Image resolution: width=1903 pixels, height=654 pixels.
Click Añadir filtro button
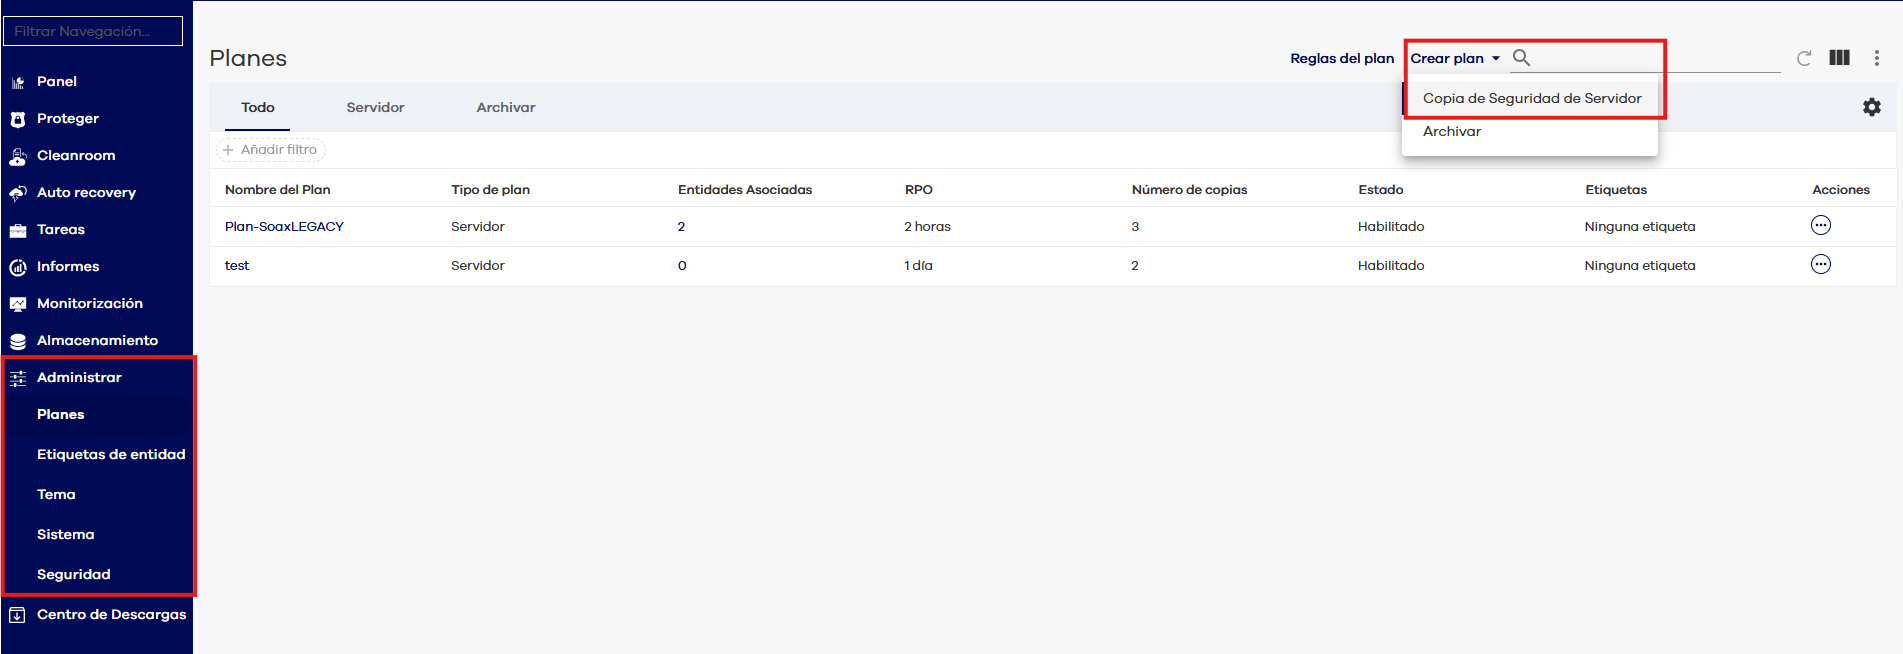[270, 150]
